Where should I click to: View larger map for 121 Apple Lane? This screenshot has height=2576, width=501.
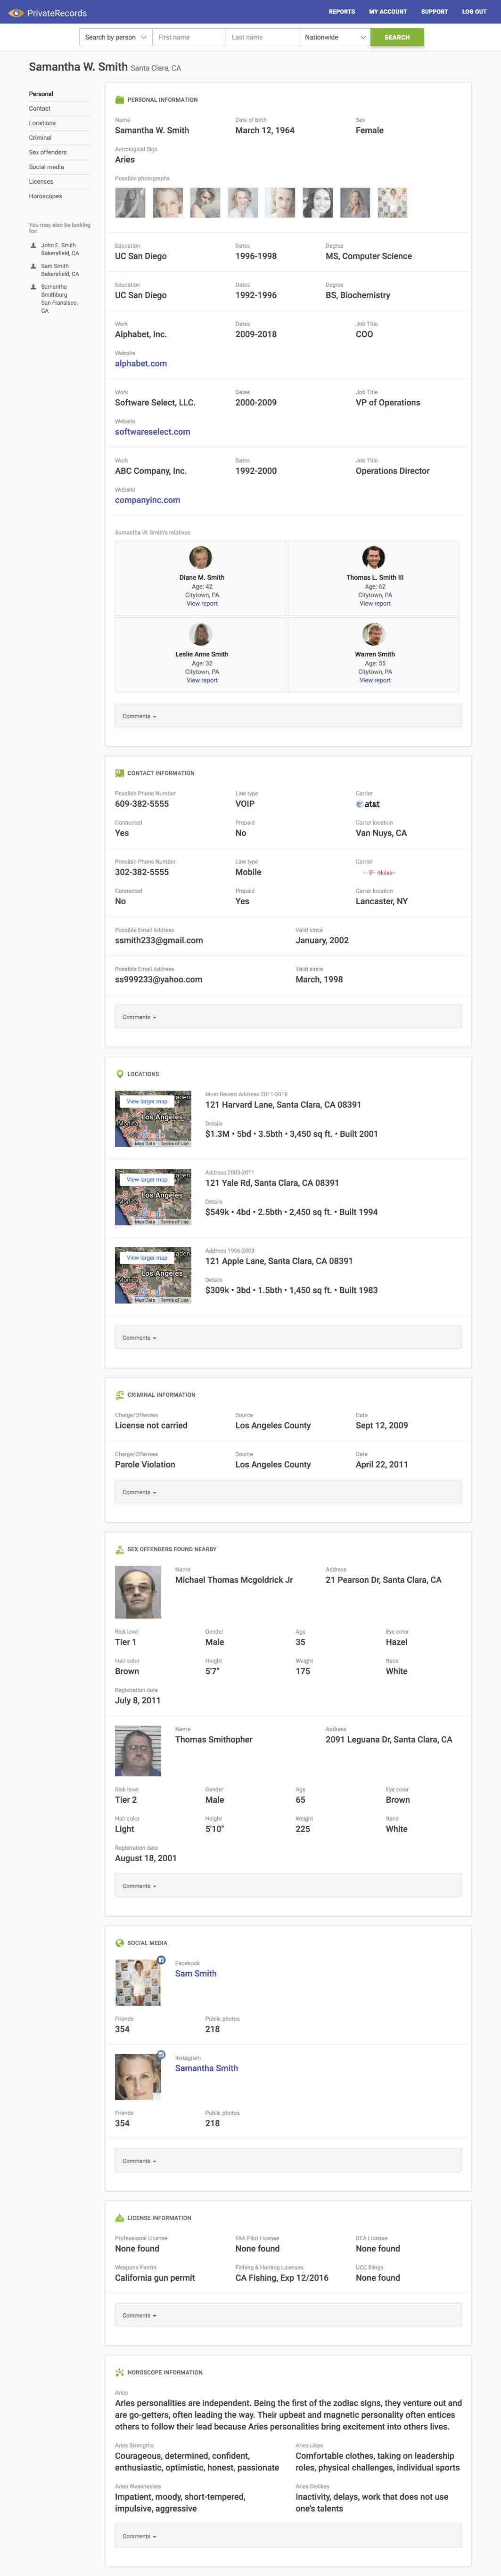pos(147,1257)
